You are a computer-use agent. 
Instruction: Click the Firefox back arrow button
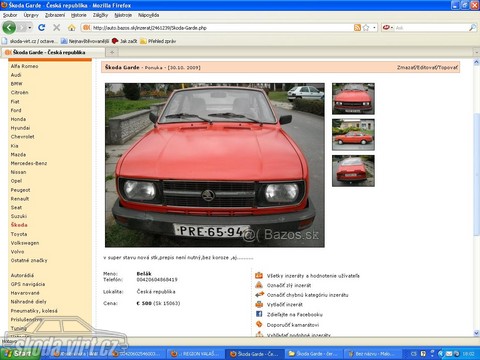(9, 27)
